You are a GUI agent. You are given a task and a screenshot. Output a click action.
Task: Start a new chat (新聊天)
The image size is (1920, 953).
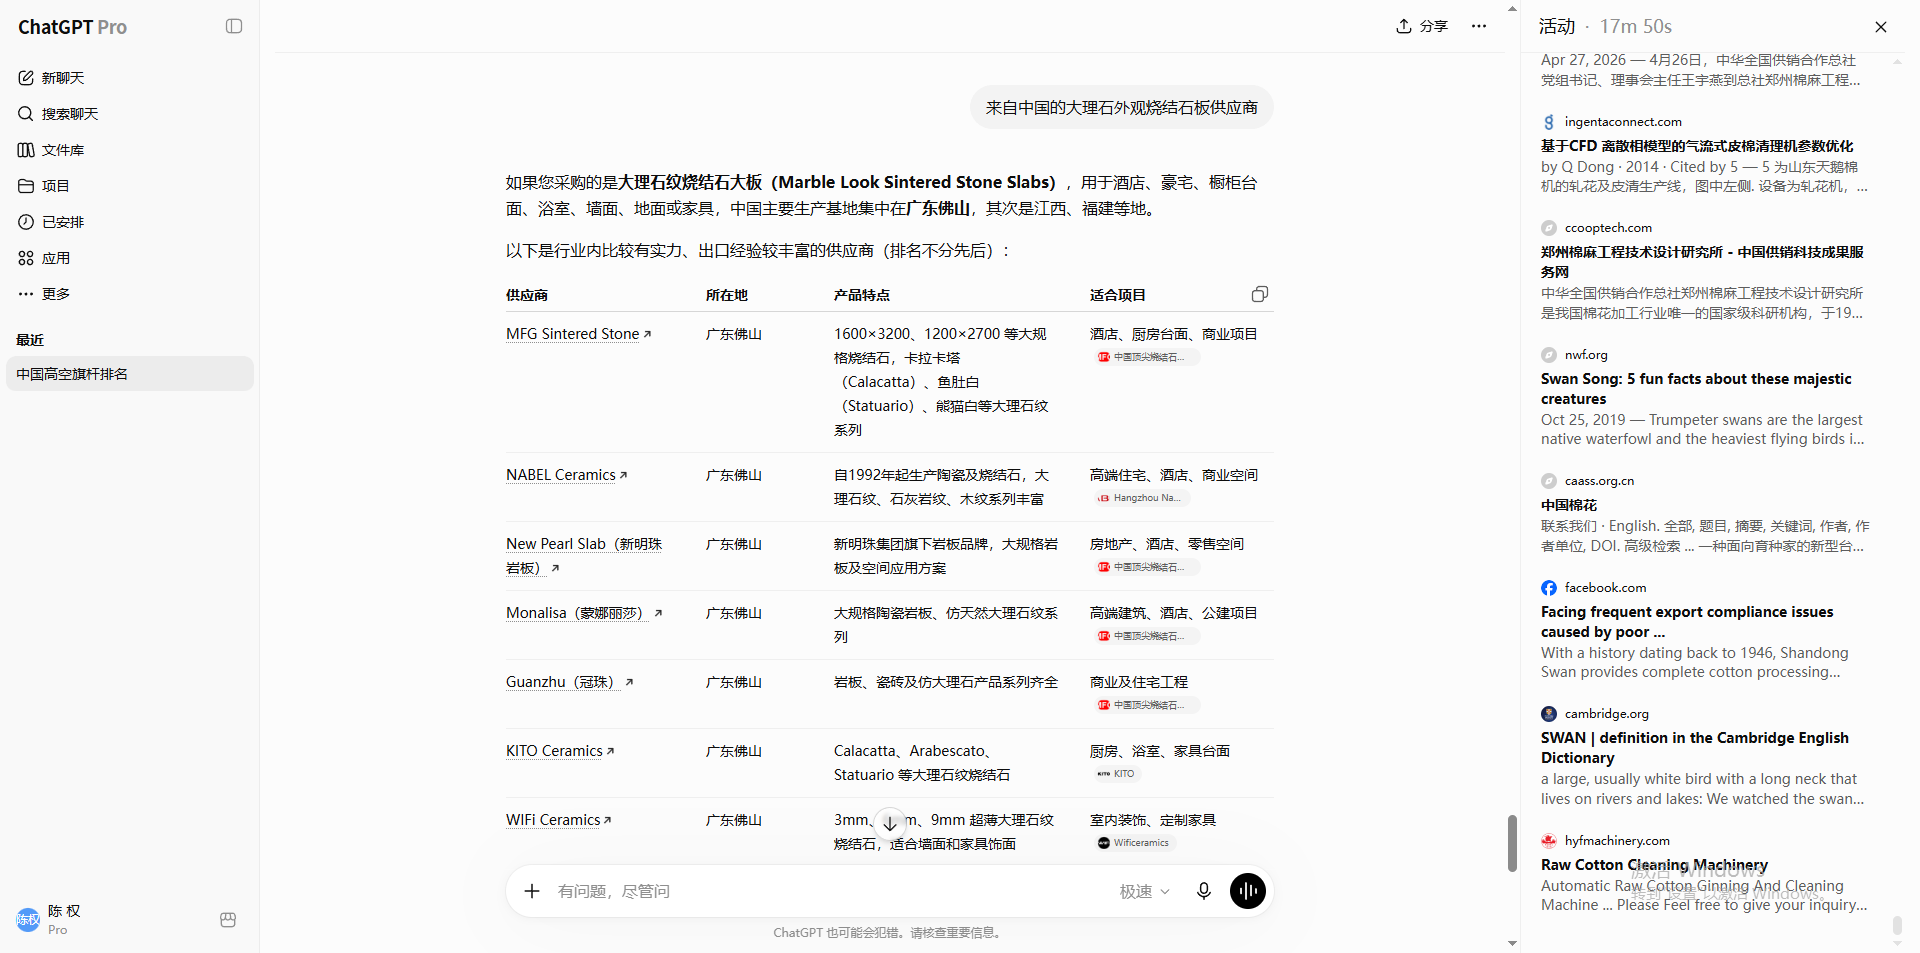129,78
